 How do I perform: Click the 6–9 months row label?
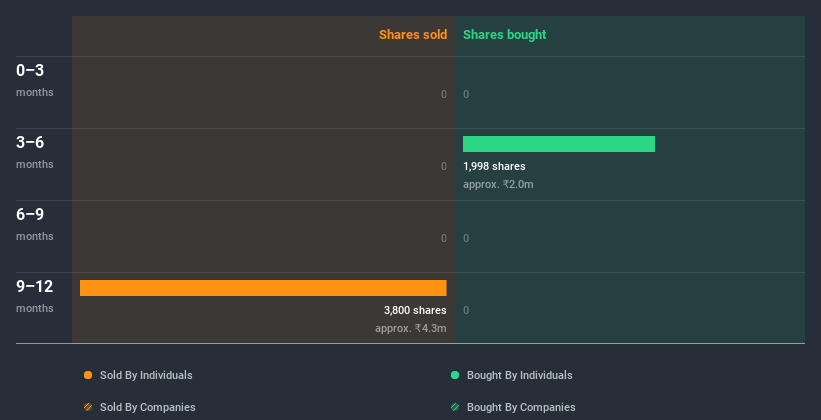tap(35, 224)
